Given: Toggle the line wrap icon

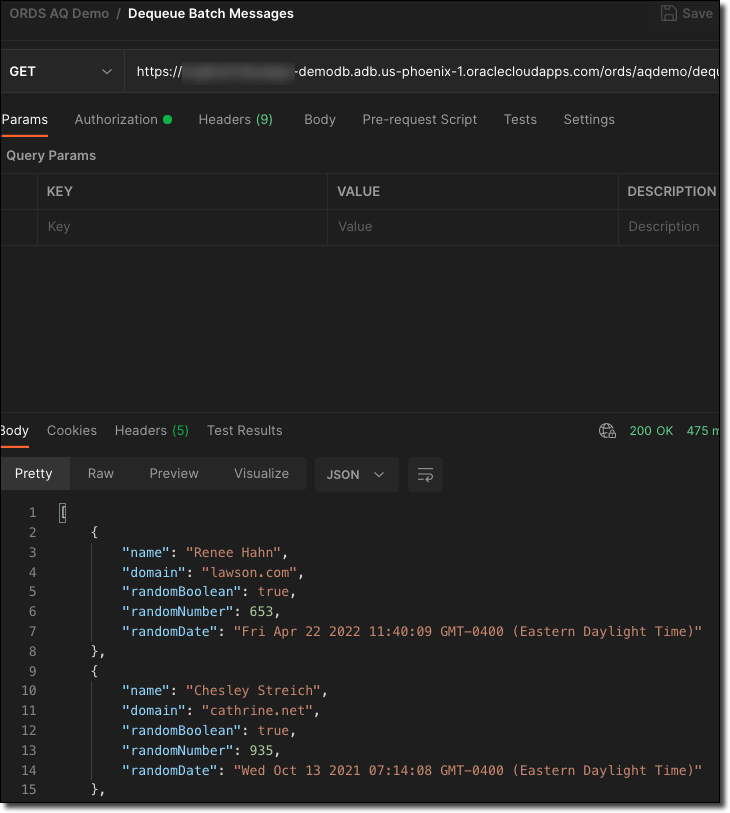Looking at the screenshot, I should pyautogui.click(x=426, y=474).
